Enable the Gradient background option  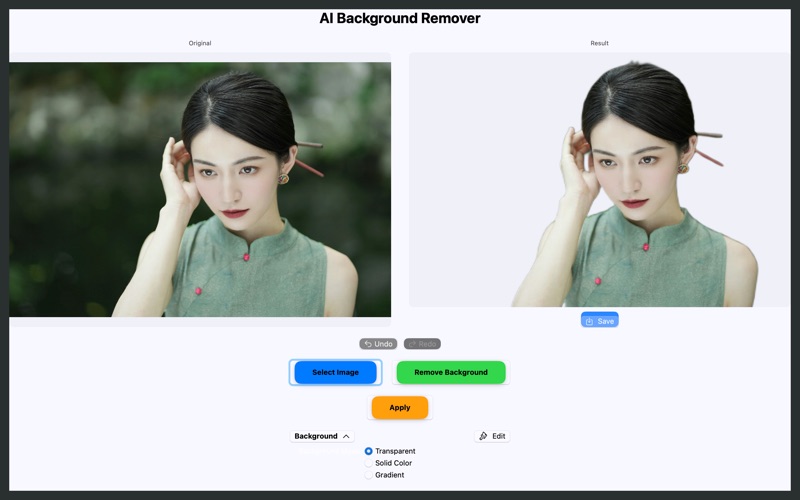(368, 475)
